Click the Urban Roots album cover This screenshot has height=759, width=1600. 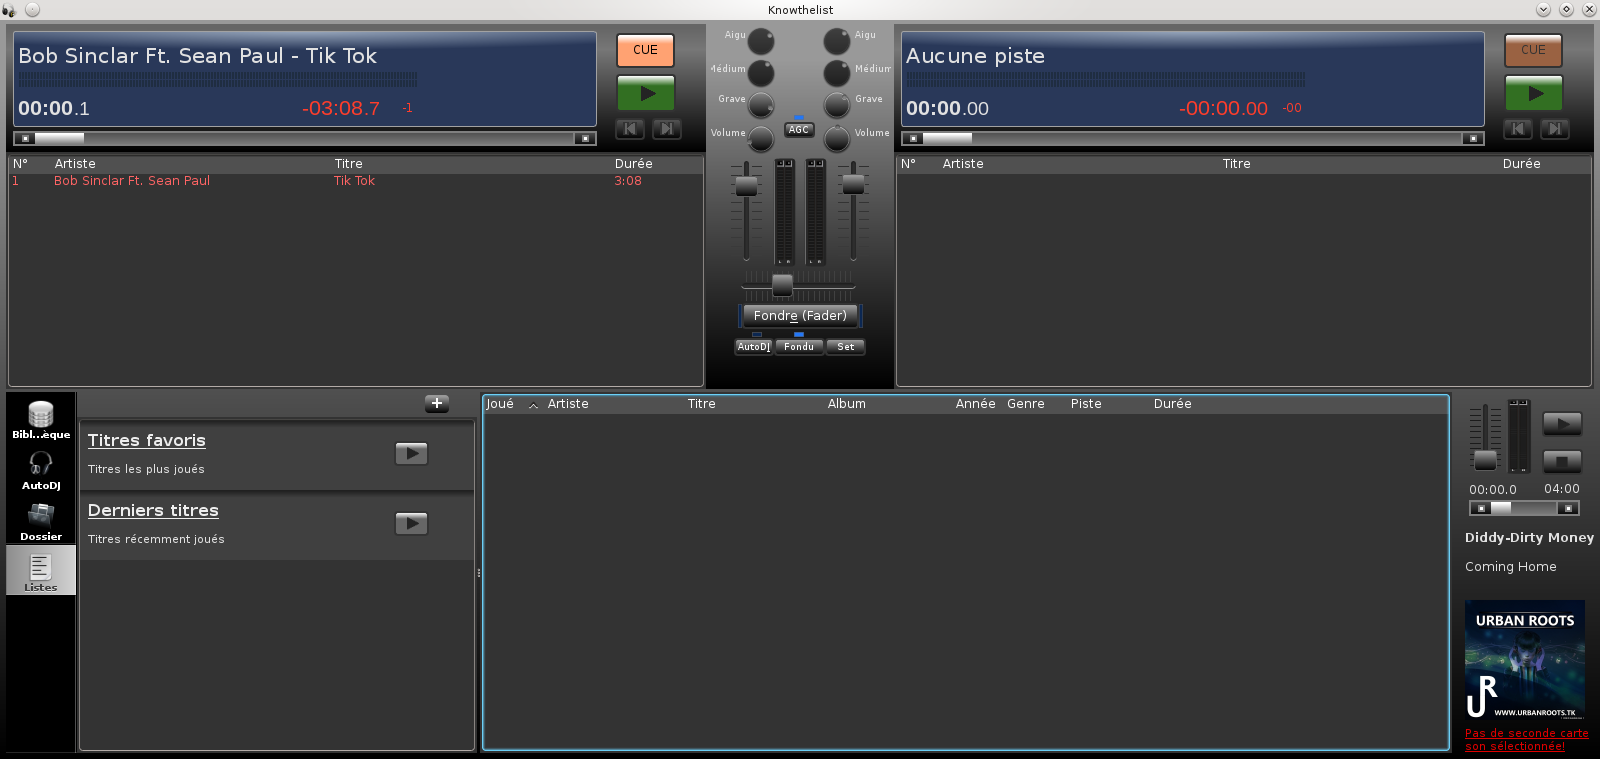pos(1524,660)
